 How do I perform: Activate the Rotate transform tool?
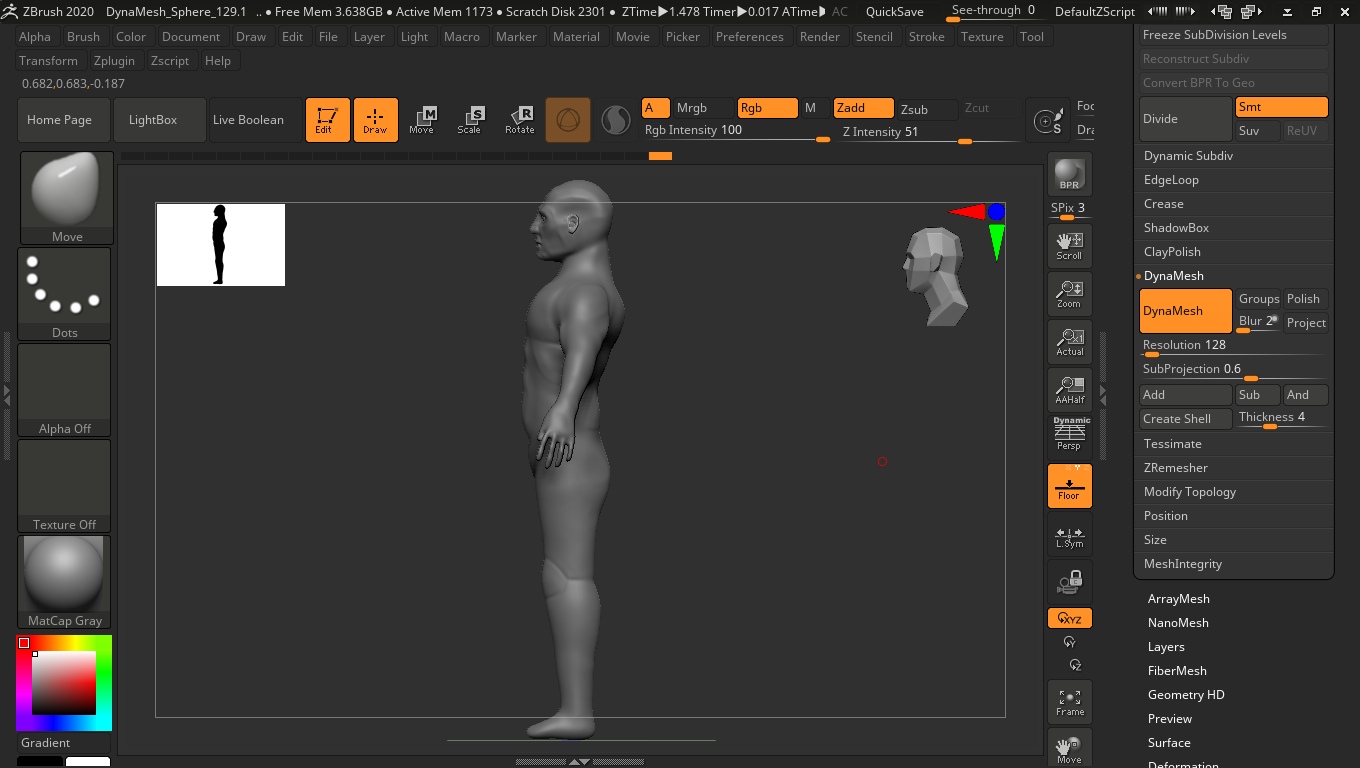tap(519, 120)
